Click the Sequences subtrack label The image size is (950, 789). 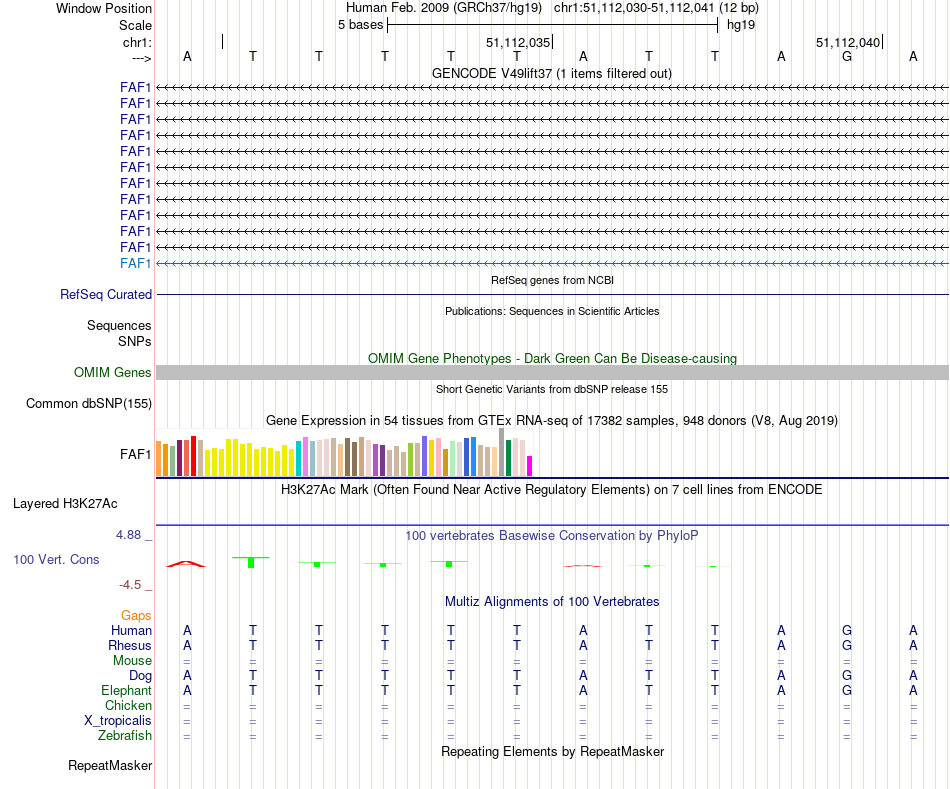point(119,325)
